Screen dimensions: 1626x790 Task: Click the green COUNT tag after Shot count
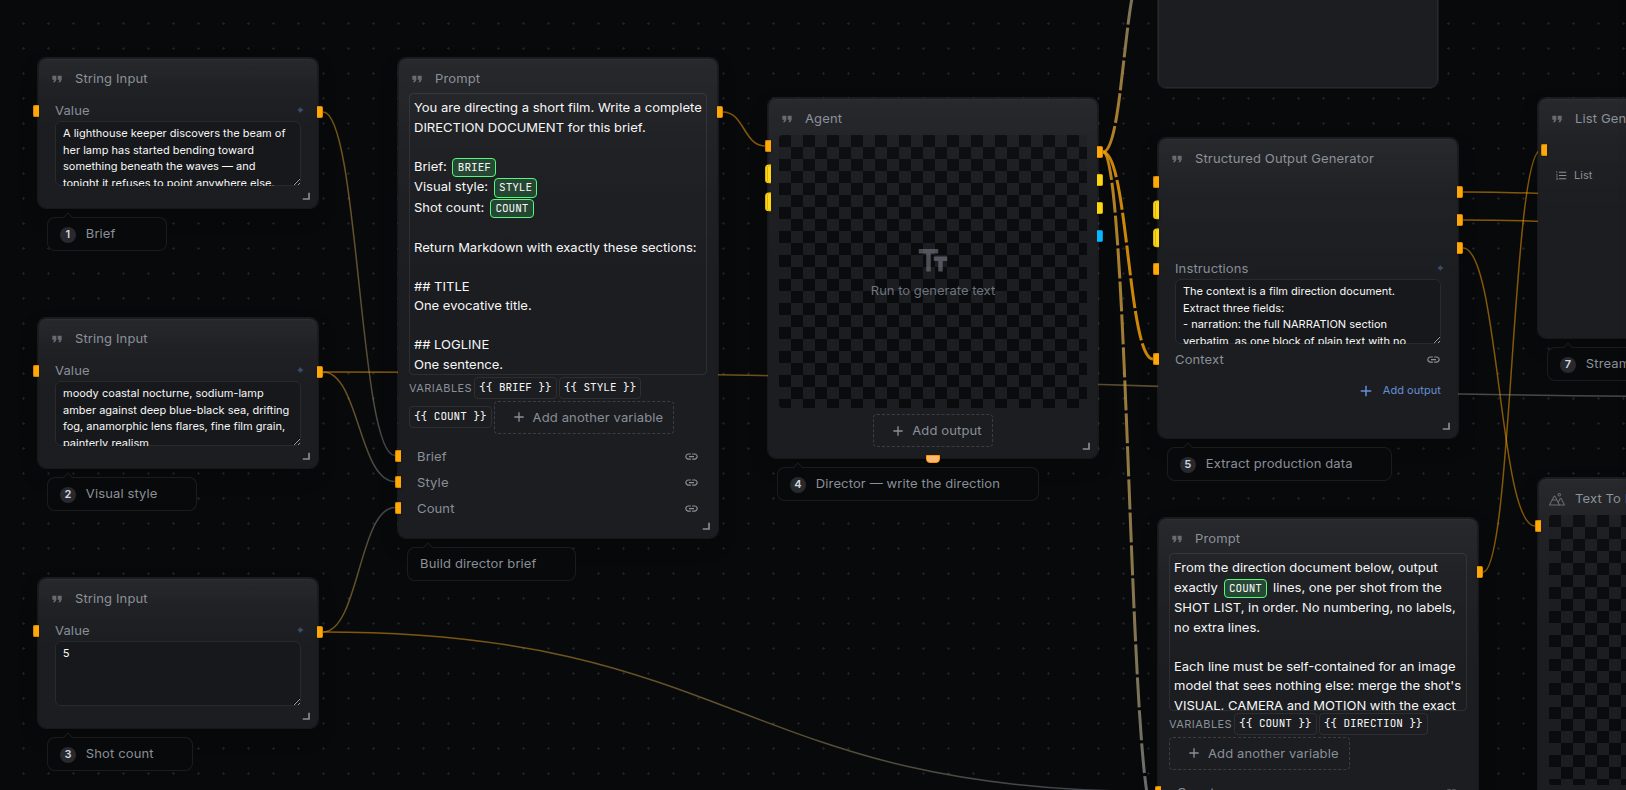[x=512, y=208]
